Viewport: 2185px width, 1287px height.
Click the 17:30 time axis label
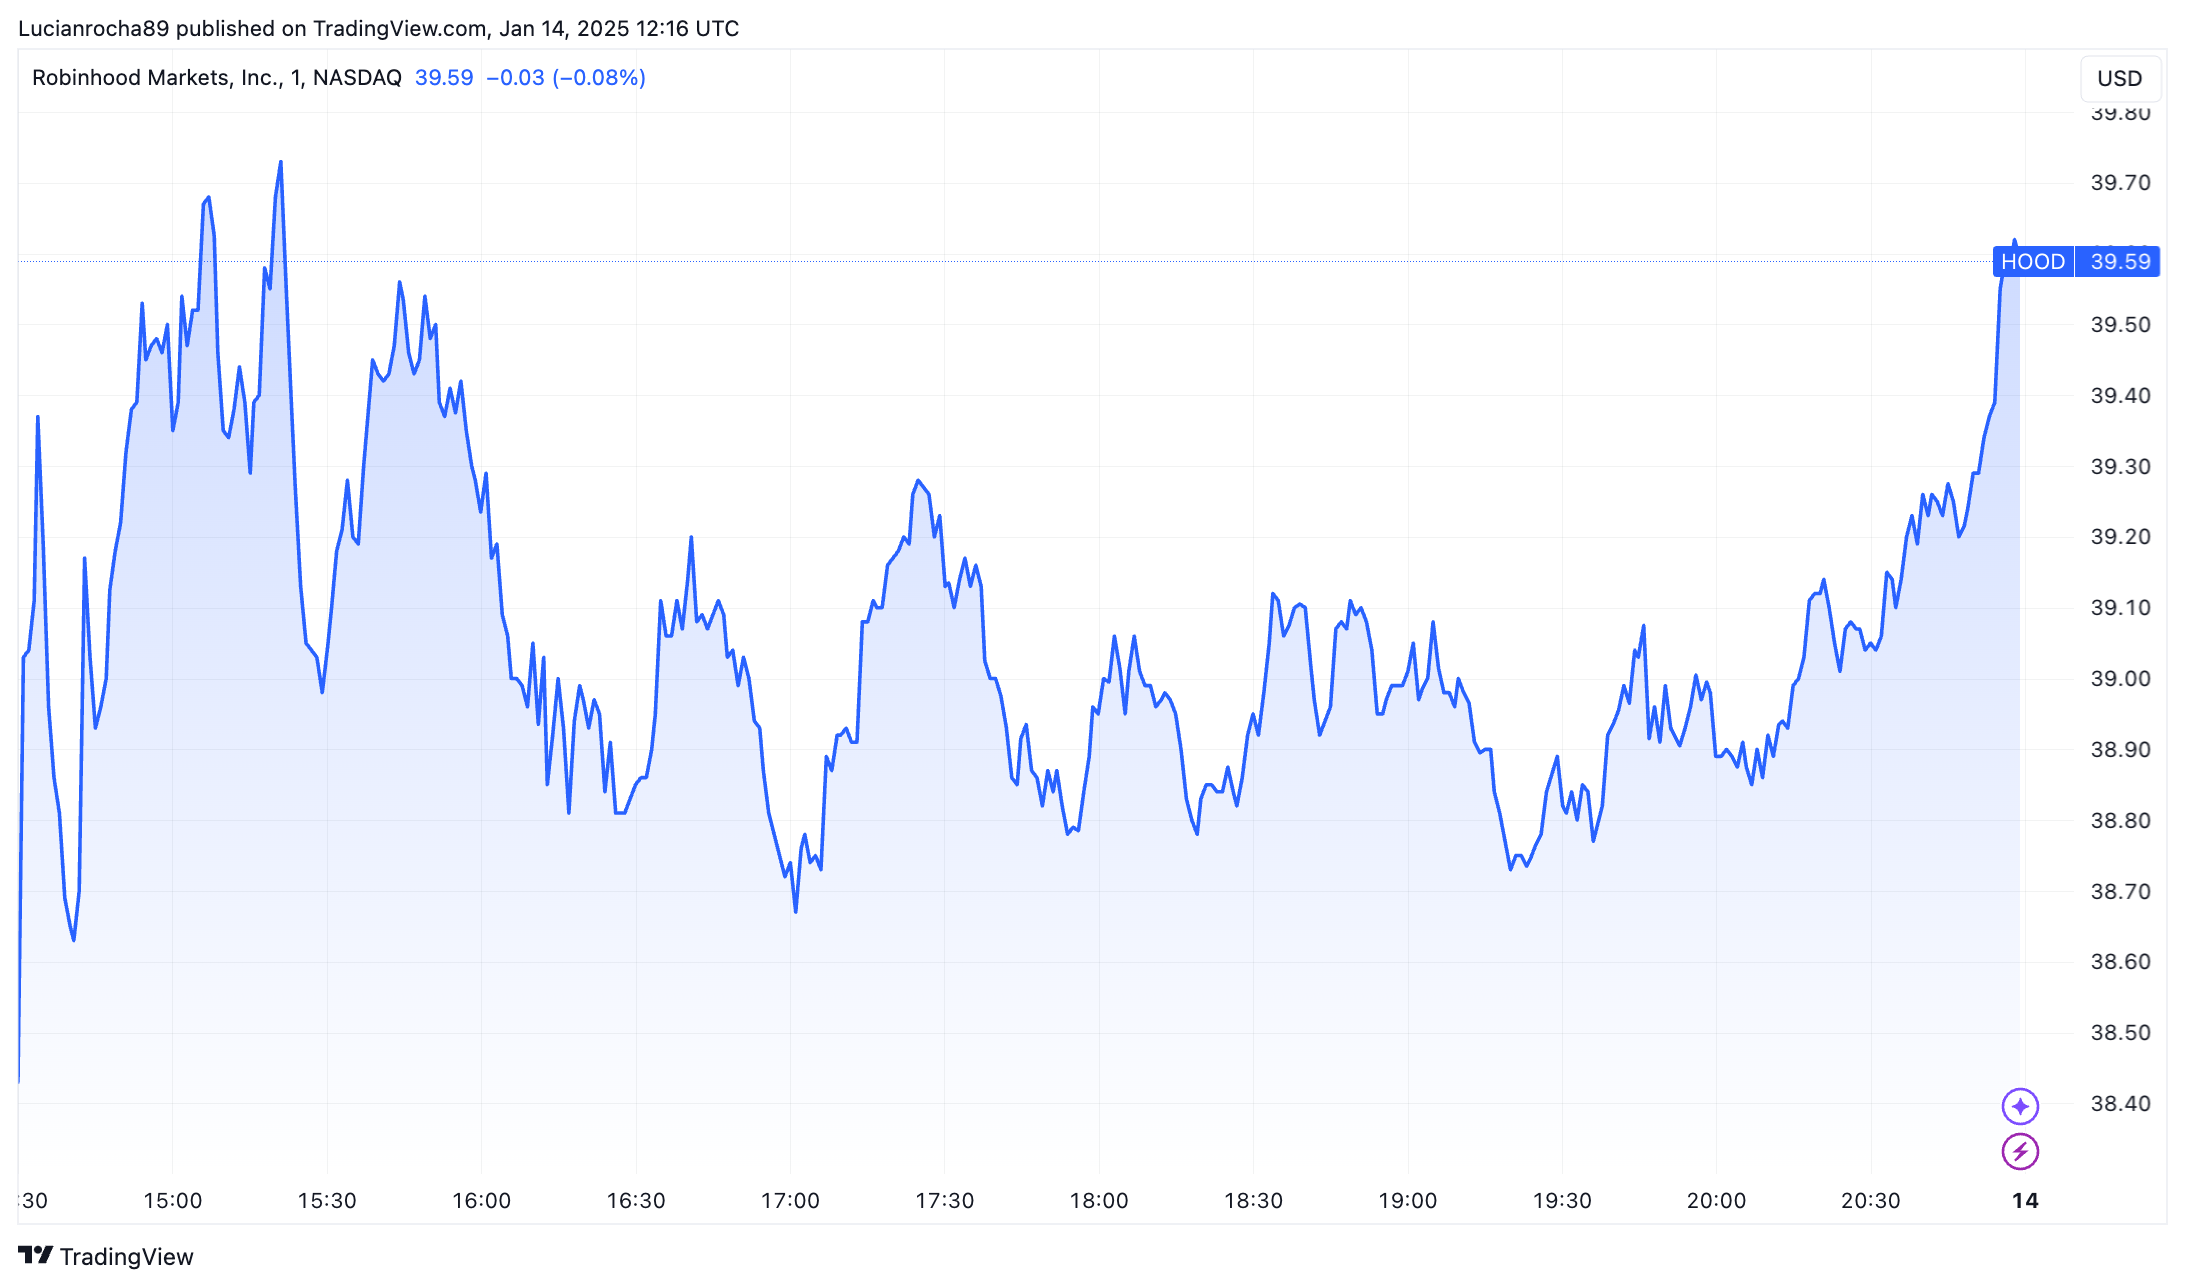944,1200
